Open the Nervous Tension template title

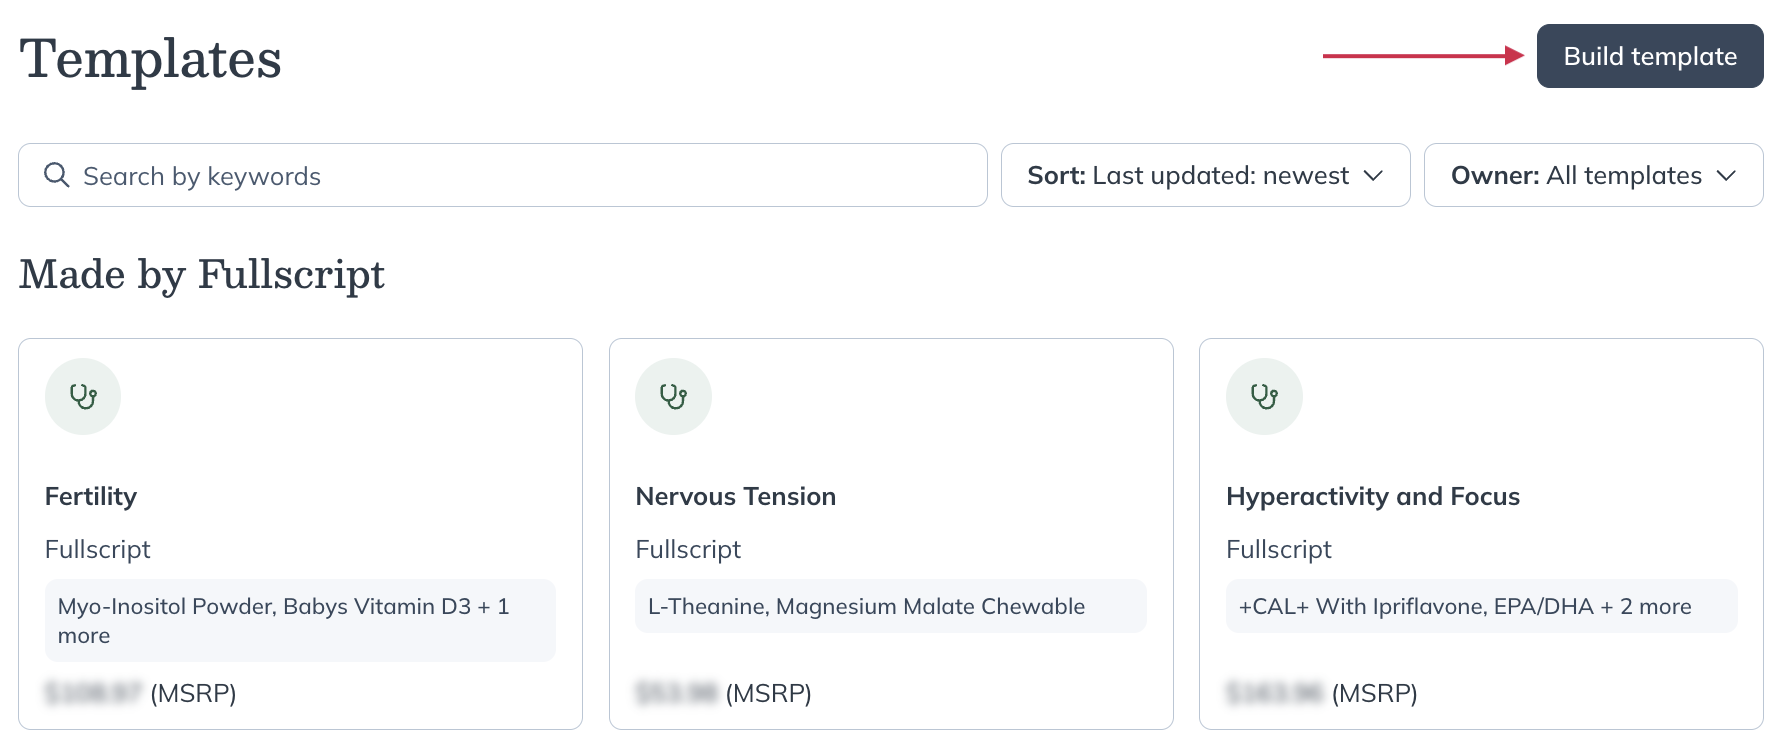click(x=735, y=497)
